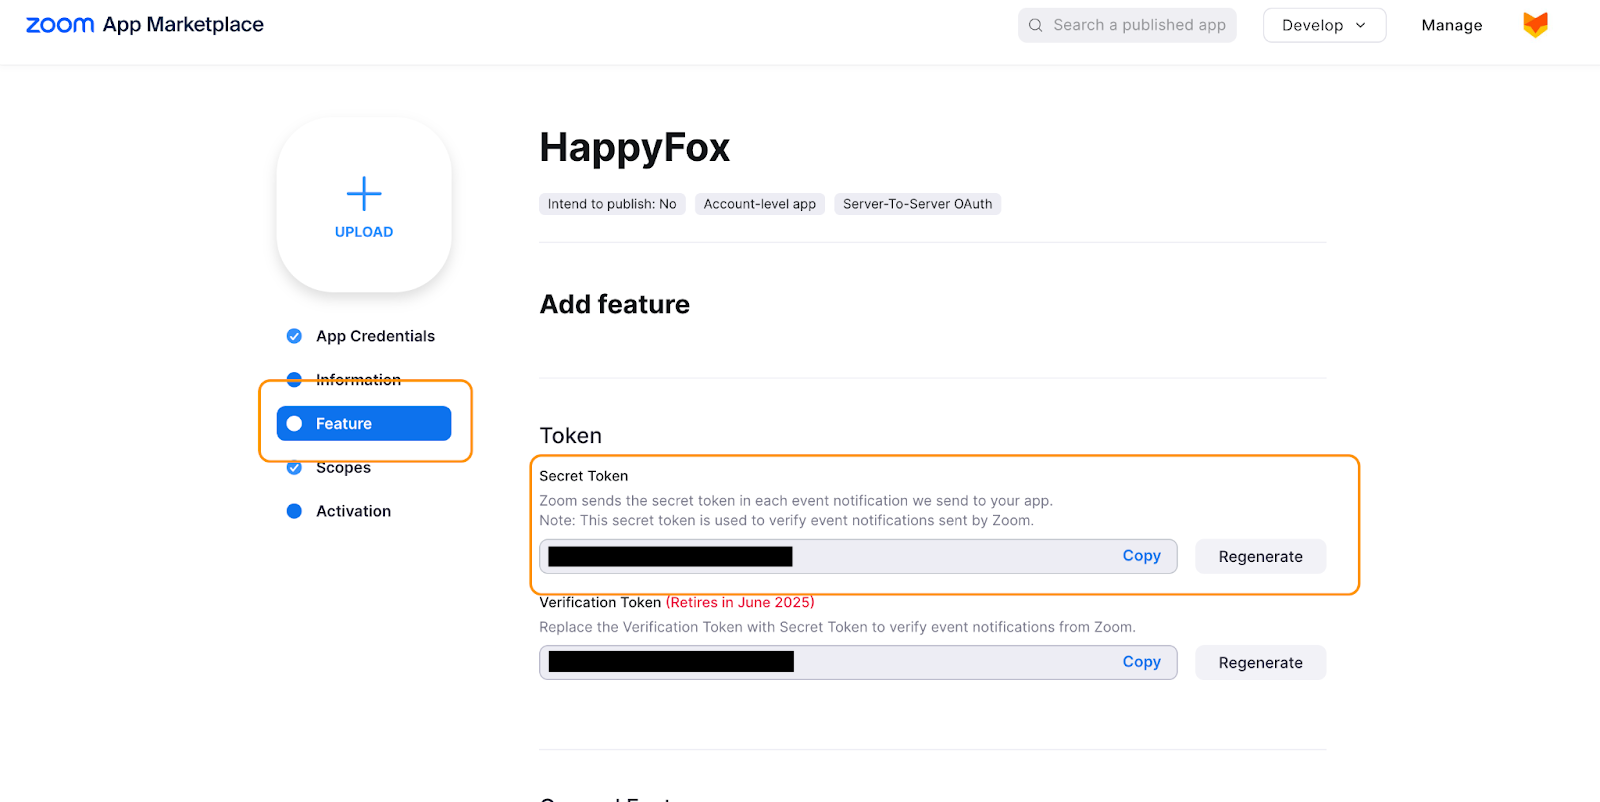The height and width of the screenshot is (802, 1600).
Task: Open the Zoom App Marketplace logo
Action: (145, 25)
